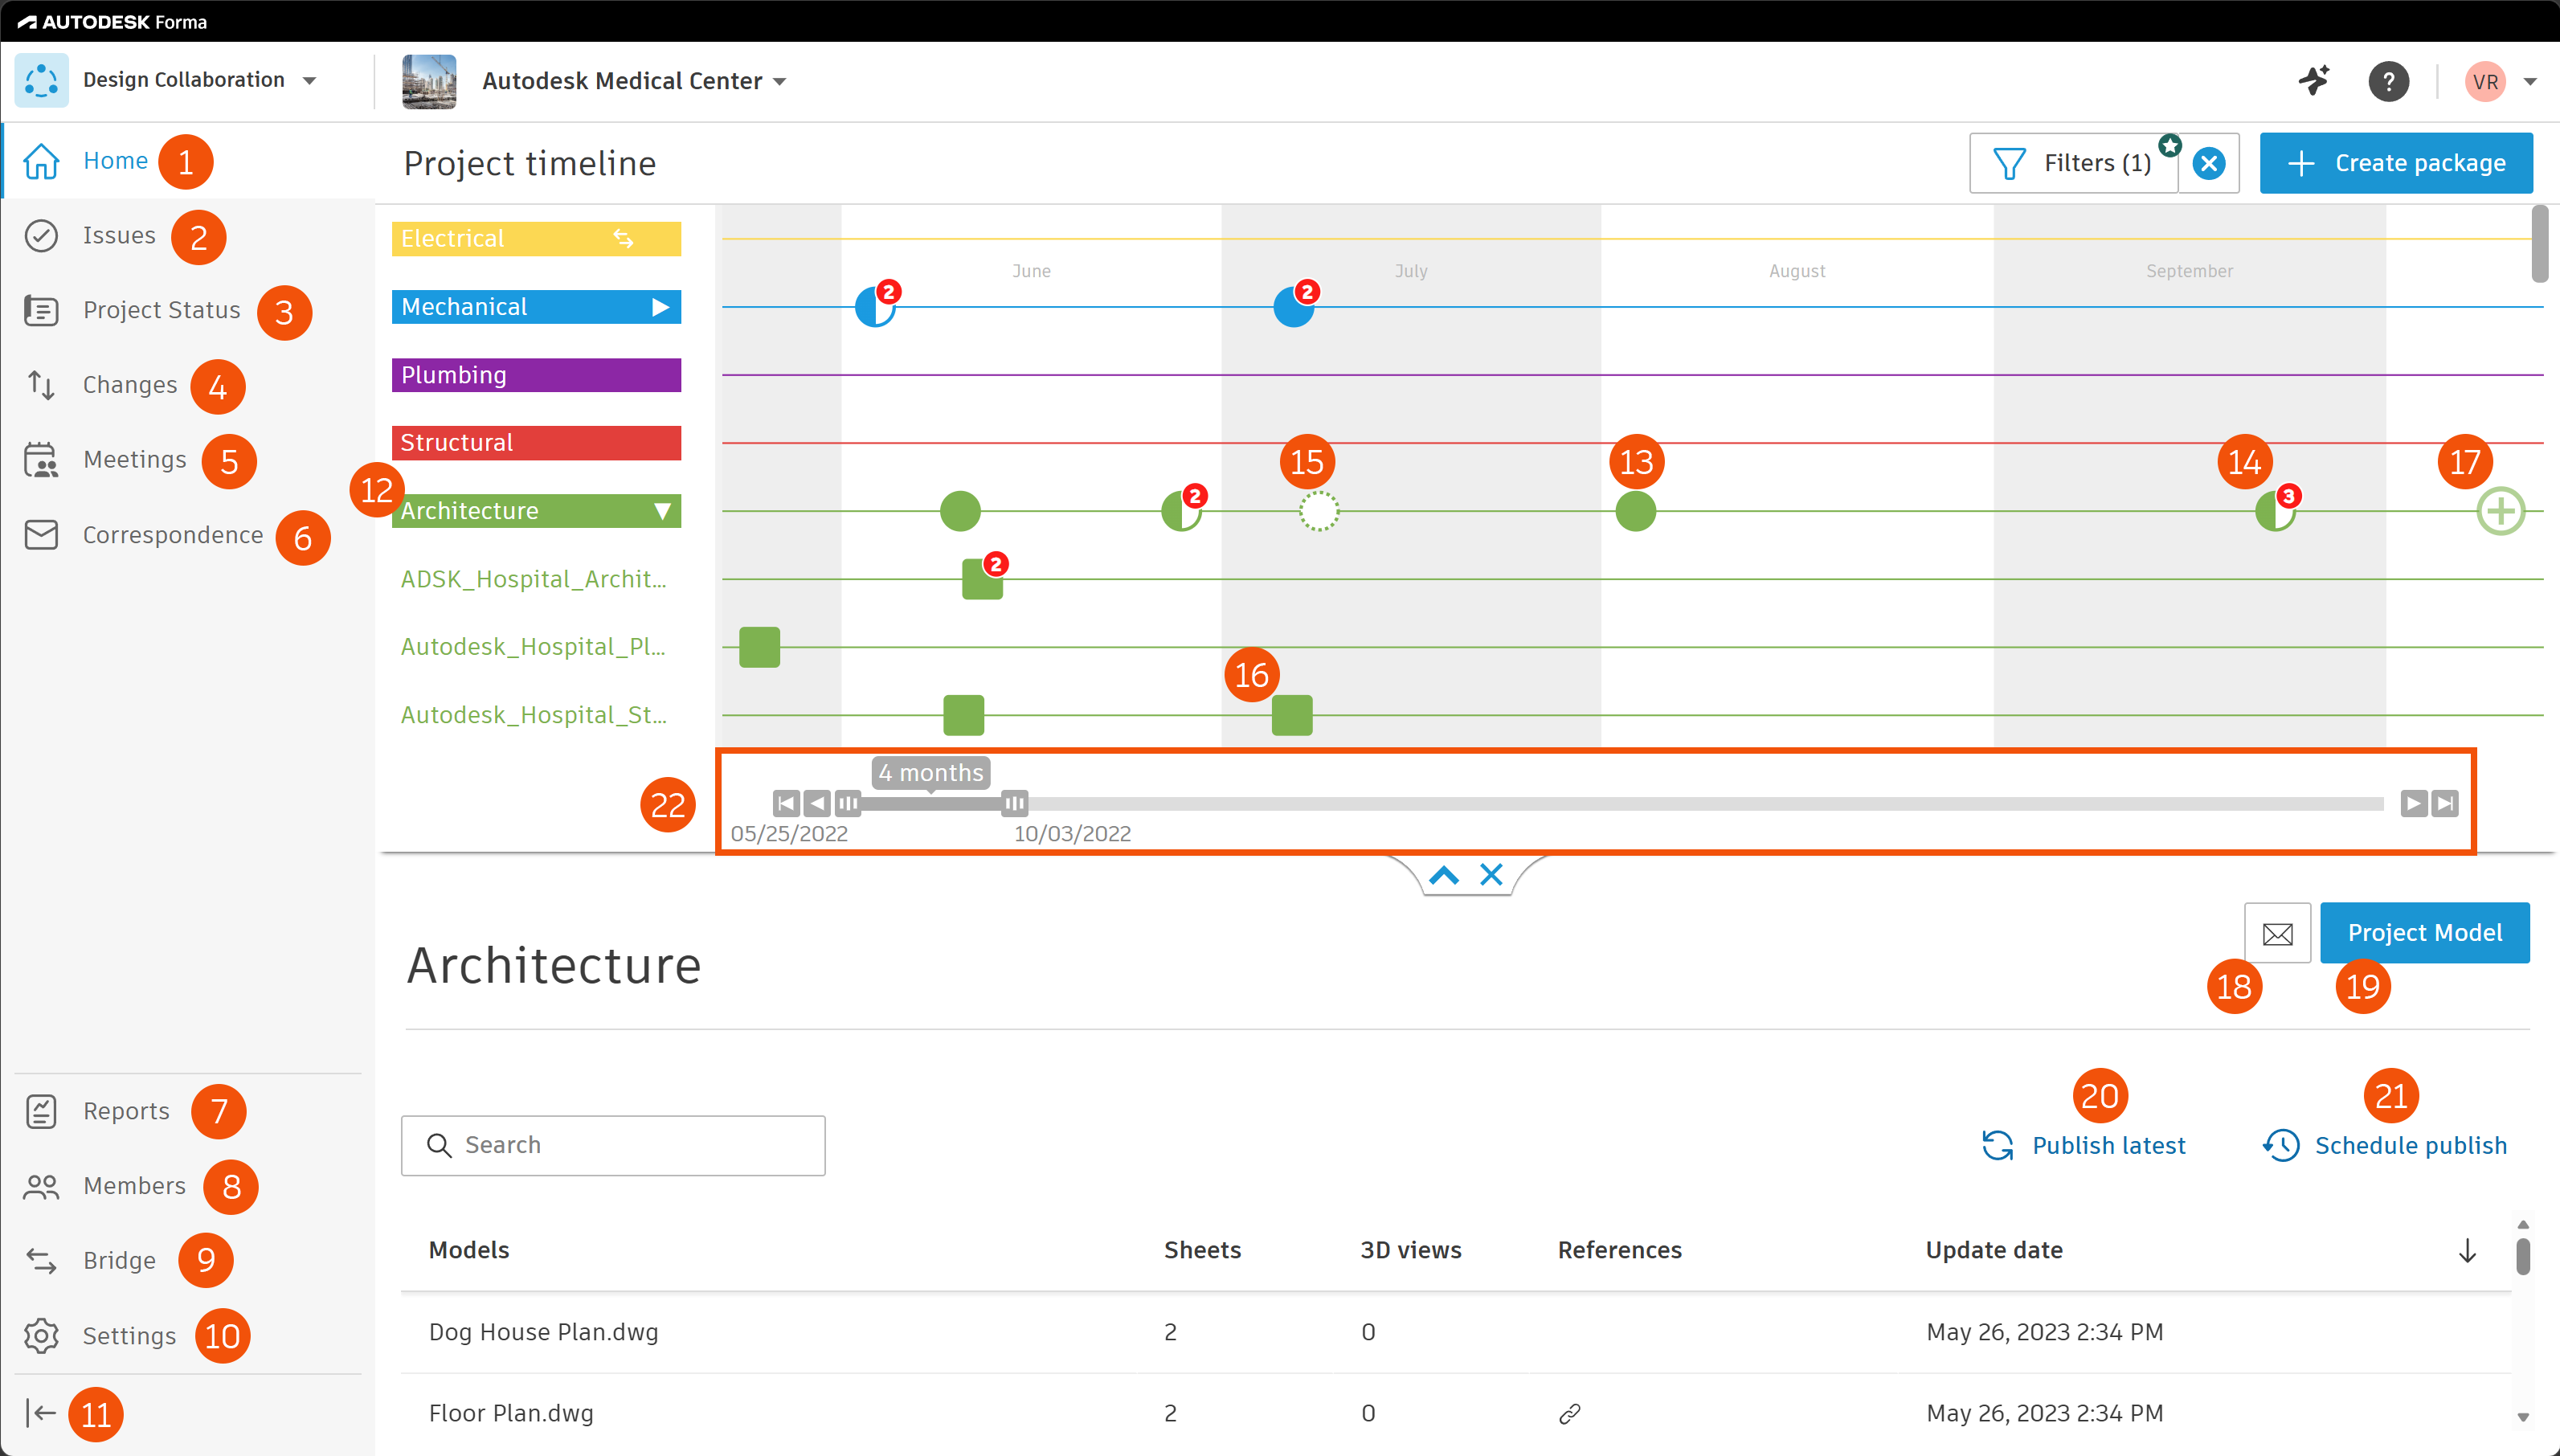Click the references link icon for Floor Plan.dwg
This screenshot has height=1456, width=2560.
tap(1569, 1413)
